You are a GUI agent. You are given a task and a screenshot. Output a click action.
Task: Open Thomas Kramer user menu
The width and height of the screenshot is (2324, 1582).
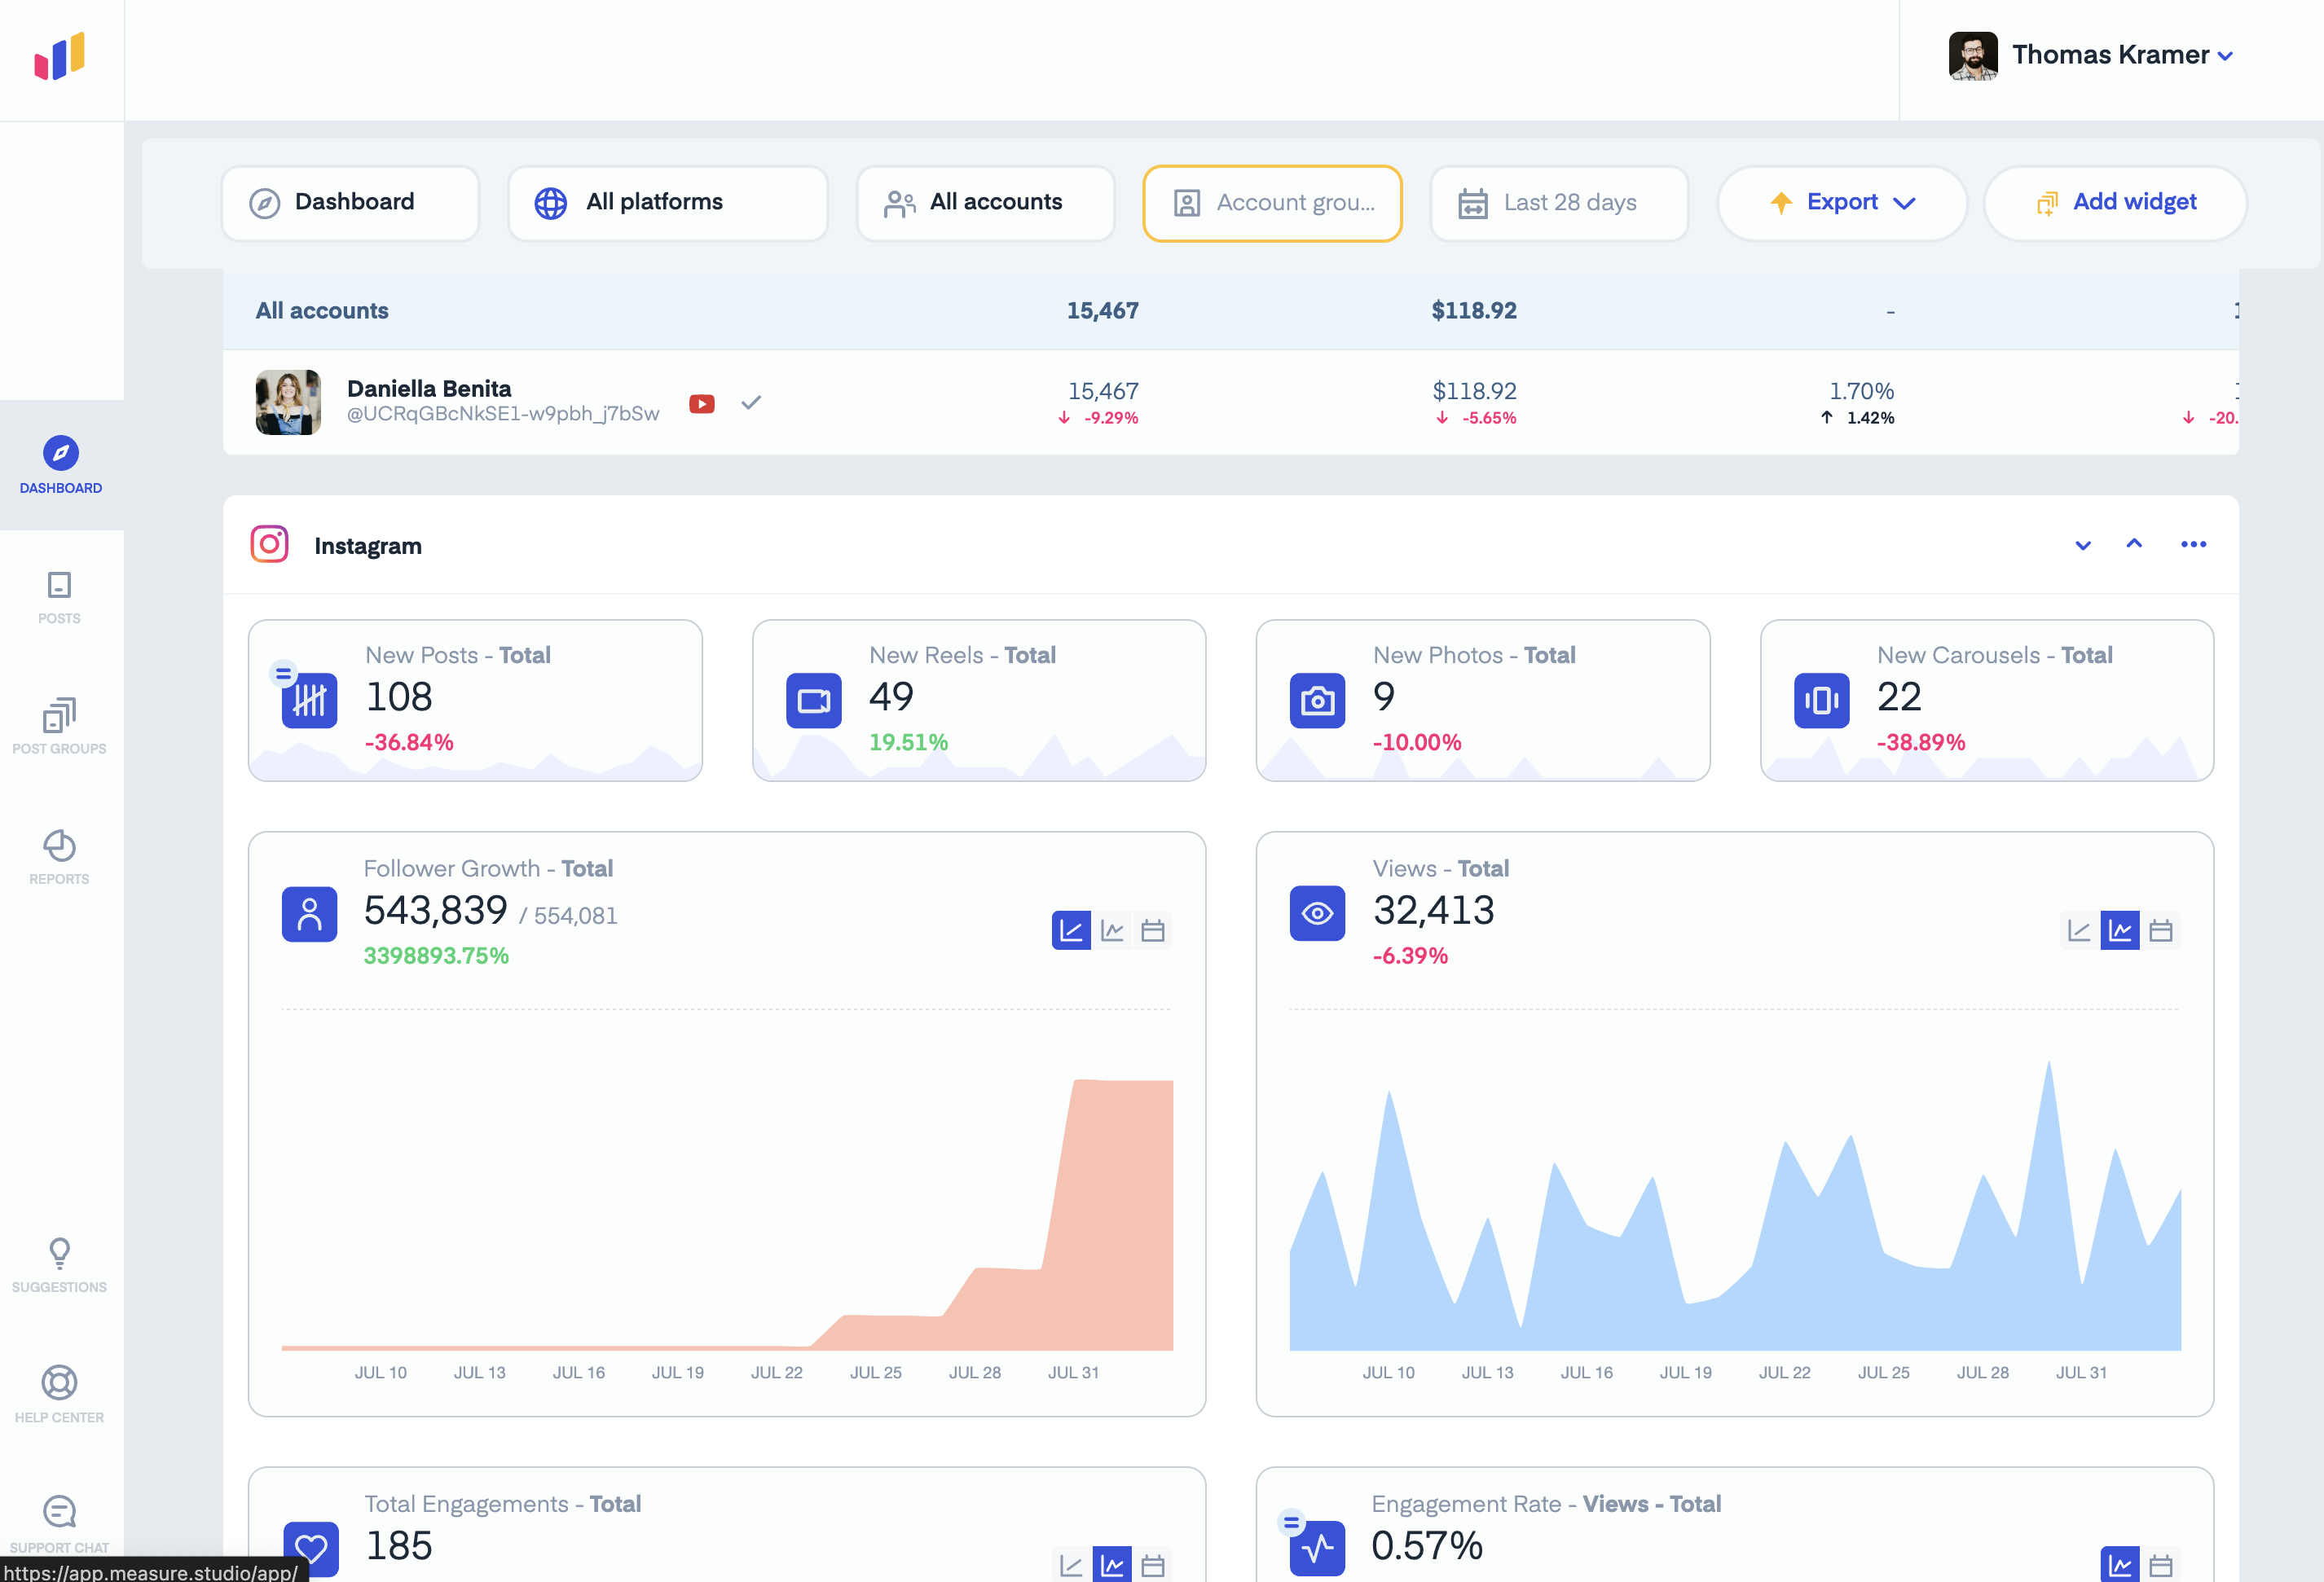point(2110,55)
